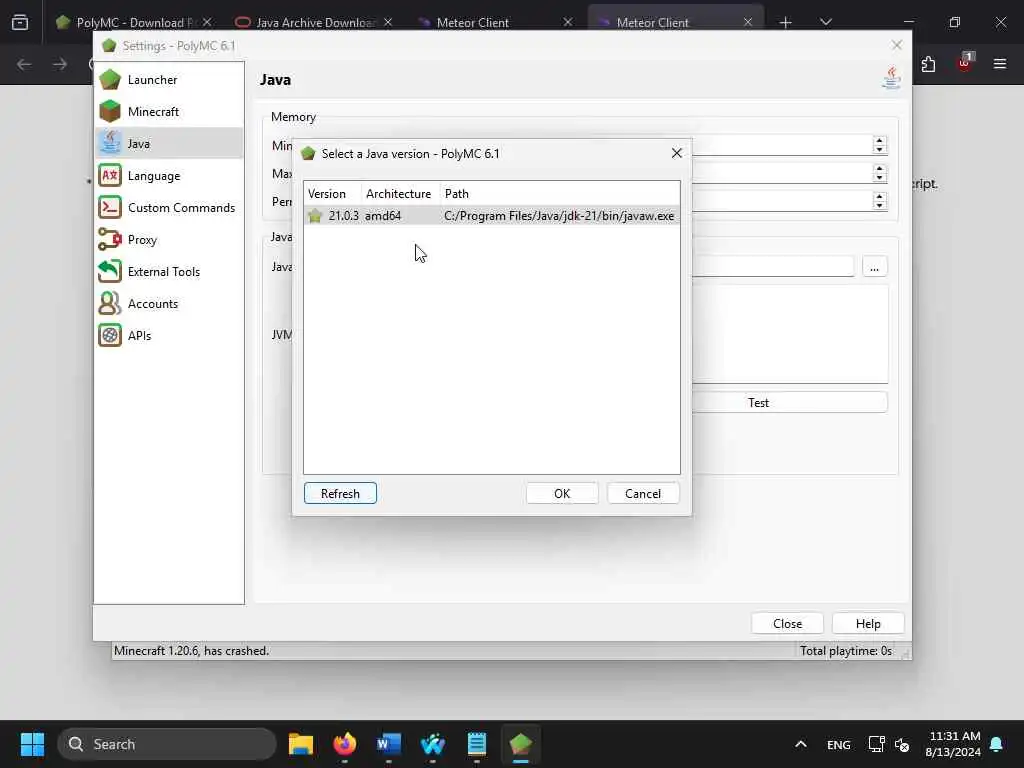Open External Tools settings
Image resolution: width=1024 pixels, height=768 pixels.
tap(169, 272)
